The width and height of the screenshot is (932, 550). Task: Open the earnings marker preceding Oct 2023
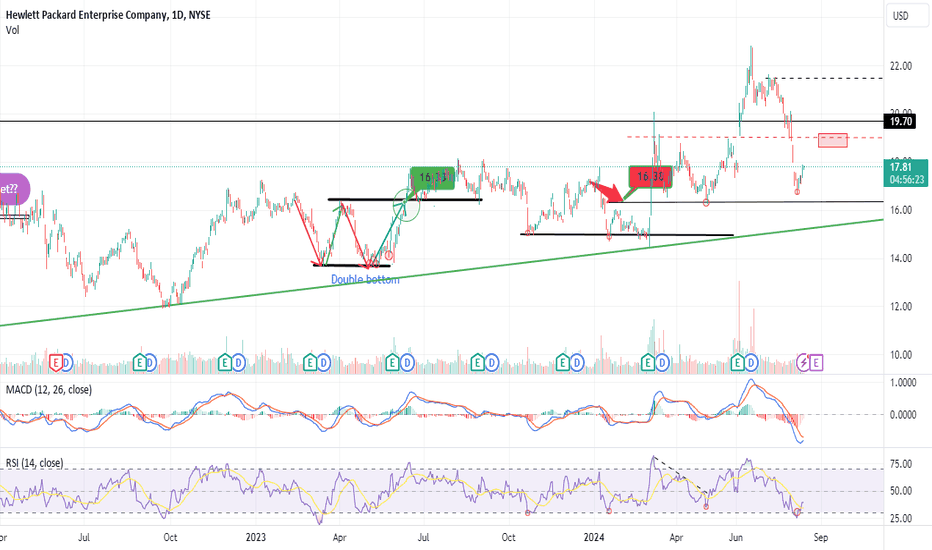[477, 362]
